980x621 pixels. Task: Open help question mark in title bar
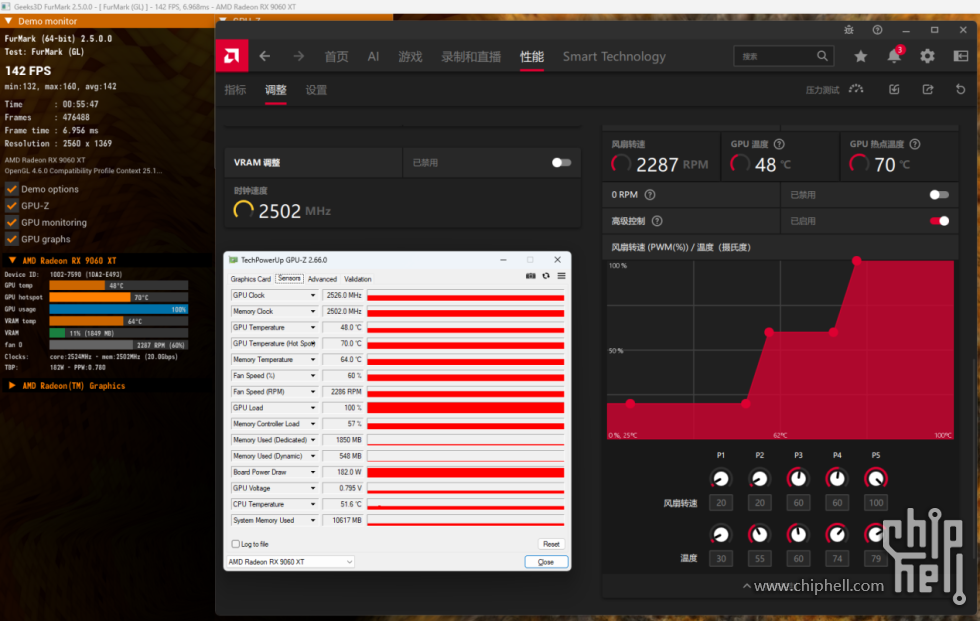point(878,30)
